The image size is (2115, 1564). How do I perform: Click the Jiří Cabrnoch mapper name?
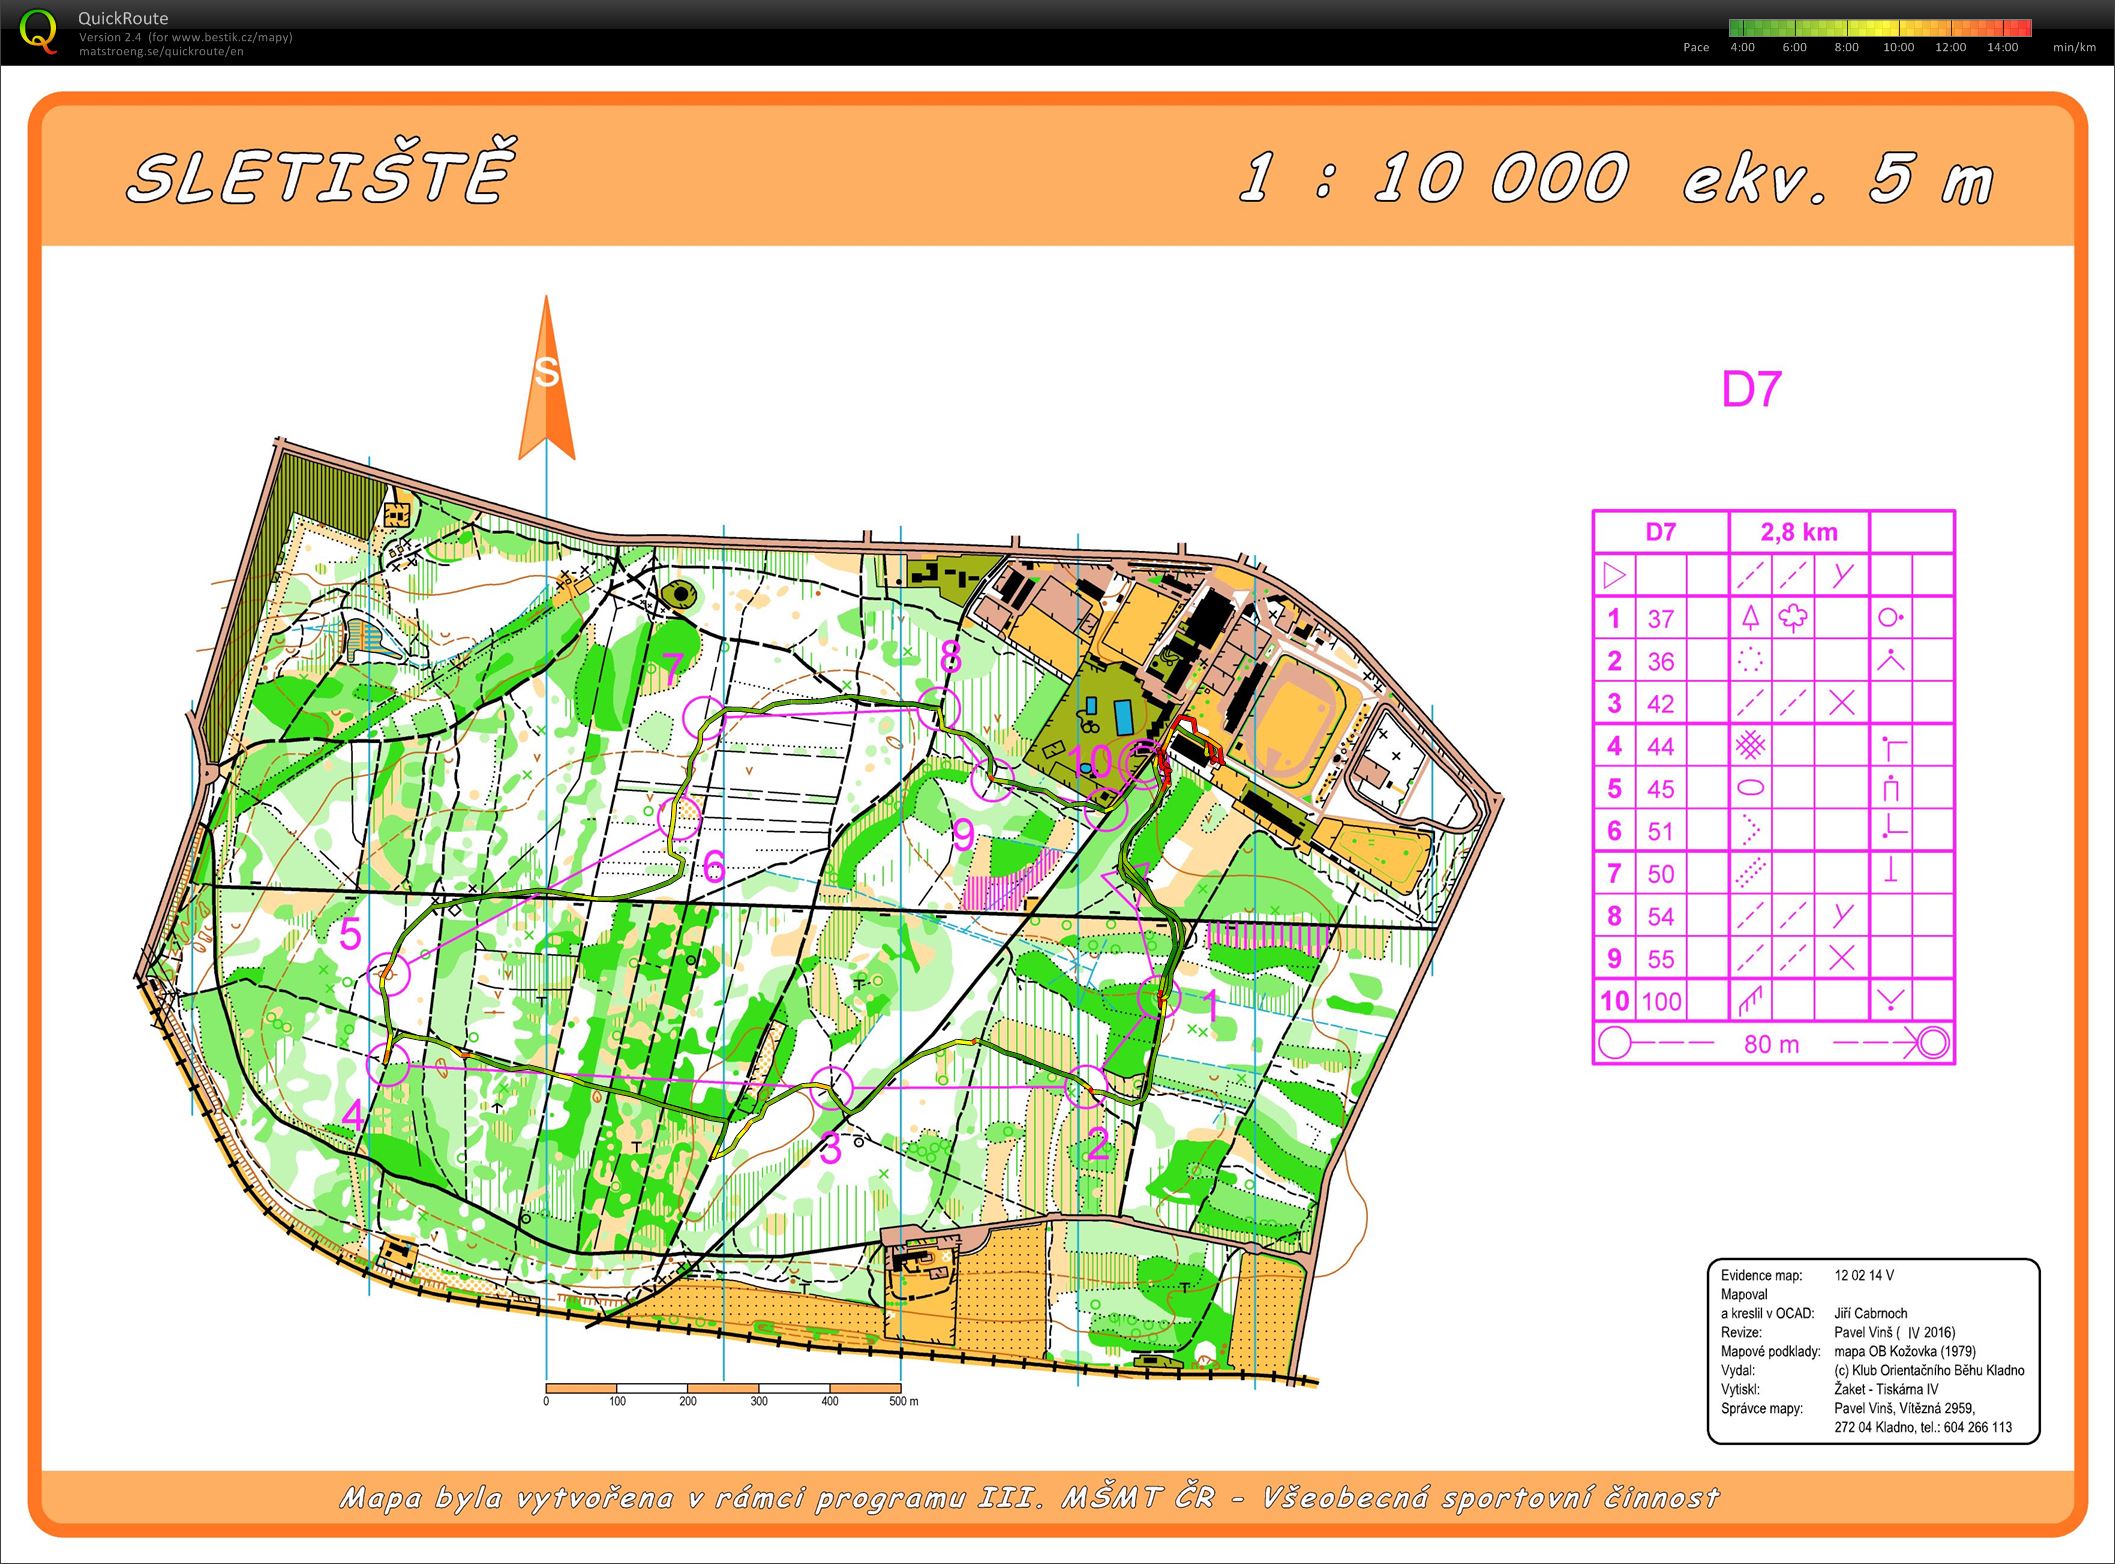(x=1870, y=1313)
